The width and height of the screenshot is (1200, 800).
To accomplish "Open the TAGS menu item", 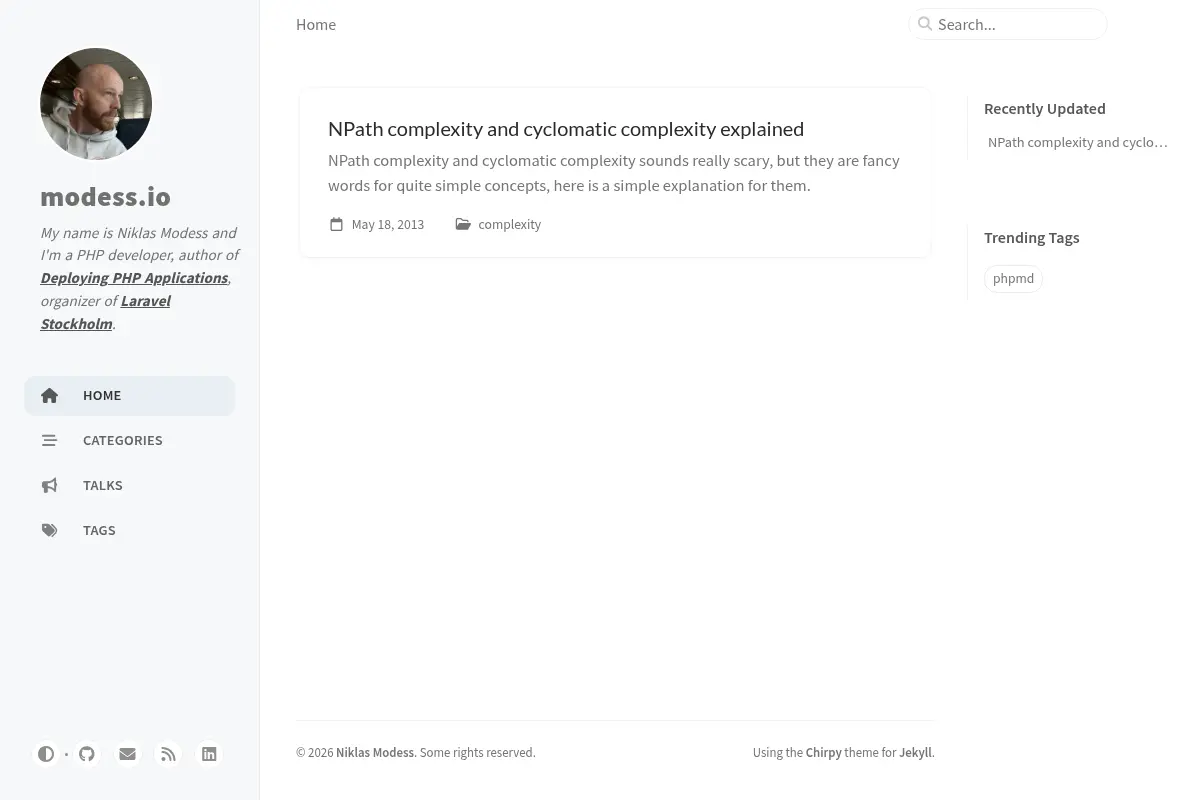I will click(130, 530).
